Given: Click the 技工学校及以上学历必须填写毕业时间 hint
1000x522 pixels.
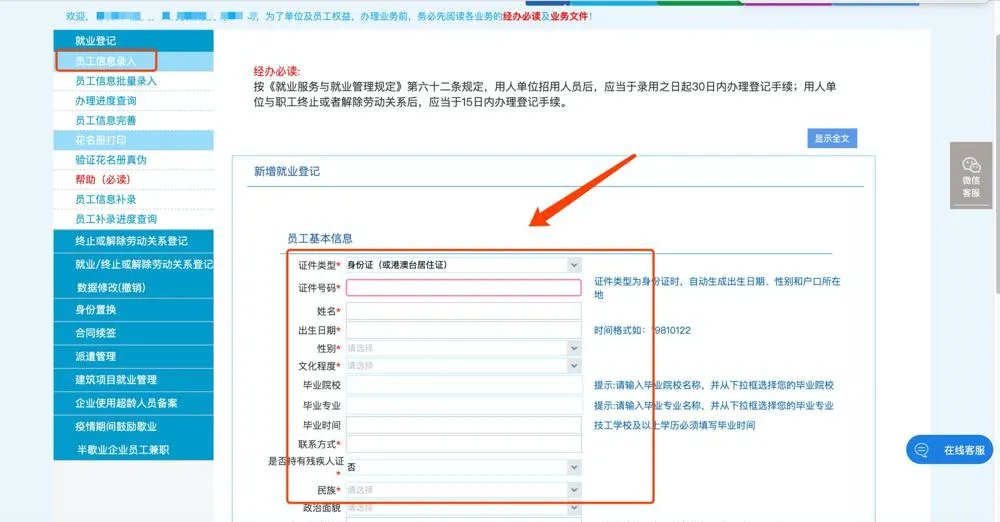Looking at the screenshot, I should [674, 425].
